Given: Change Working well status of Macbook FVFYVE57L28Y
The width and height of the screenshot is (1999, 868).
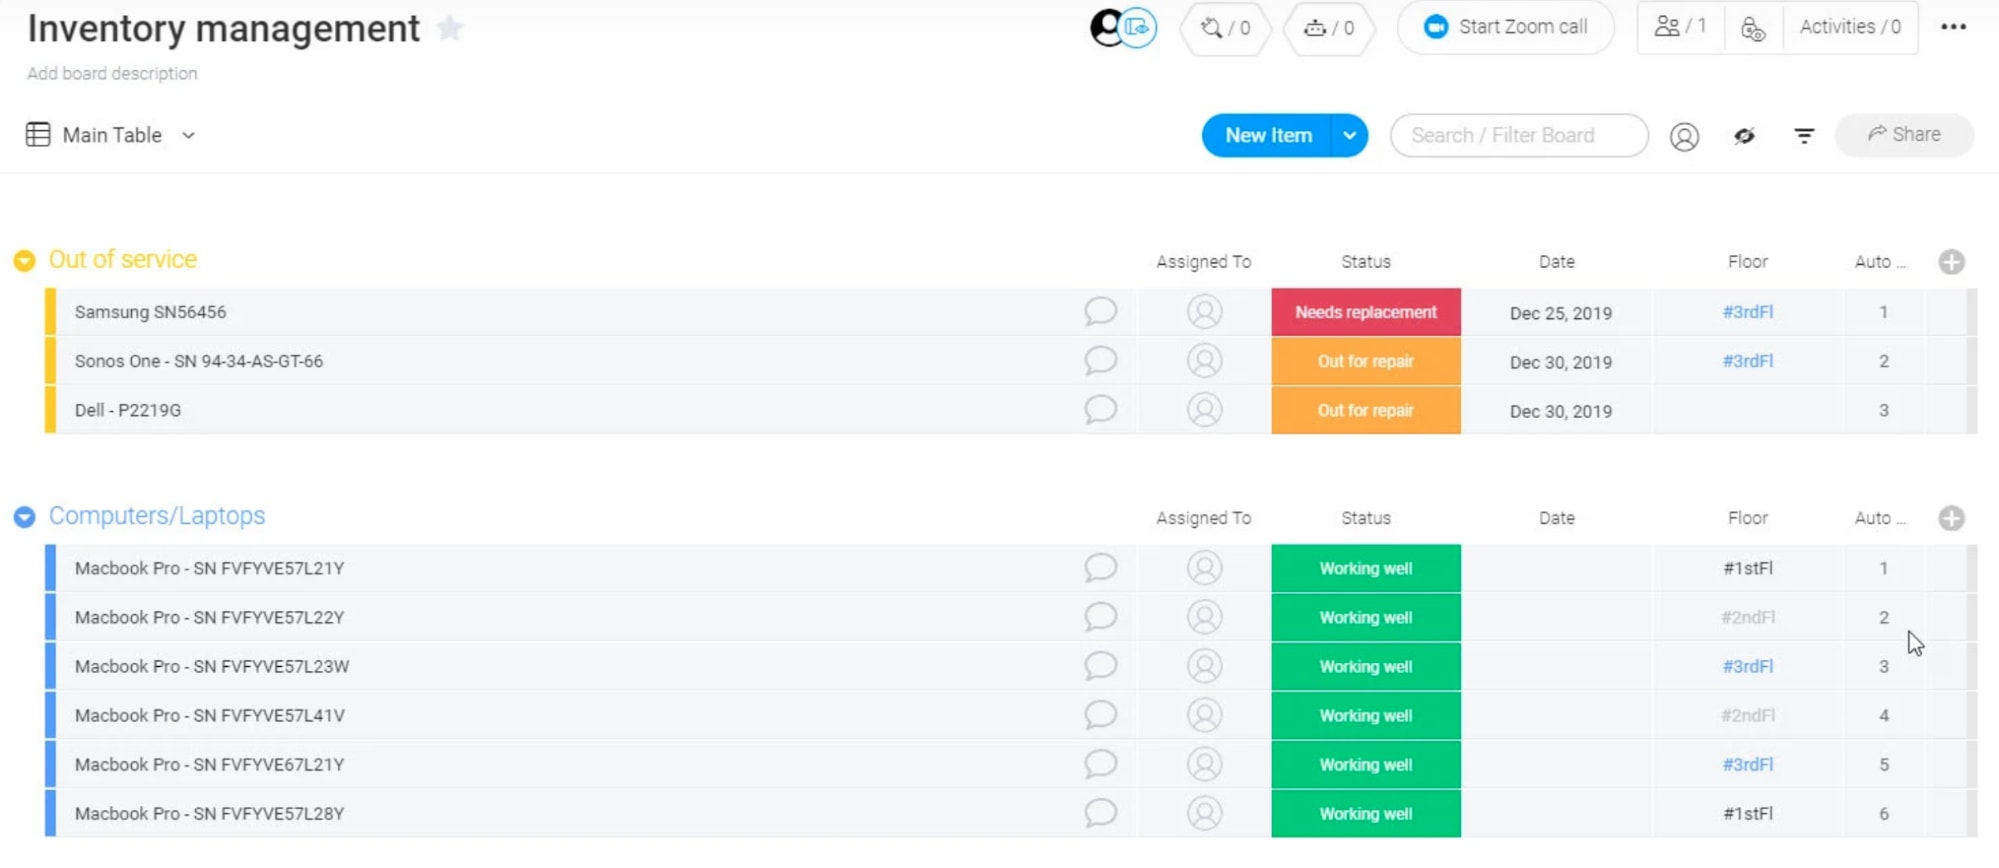Looking at the screenshot, I should point(1366,813).
